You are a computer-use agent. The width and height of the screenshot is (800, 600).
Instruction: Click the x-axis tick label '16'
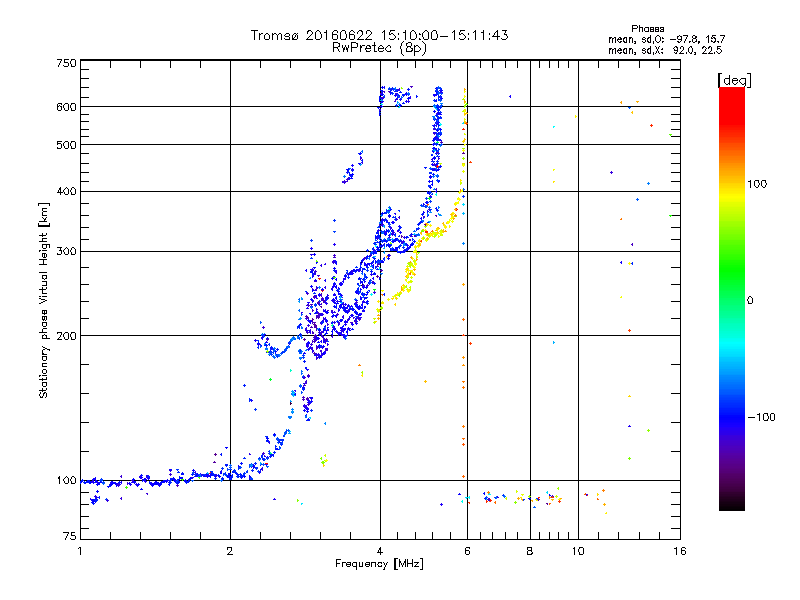tap(680, 551)
